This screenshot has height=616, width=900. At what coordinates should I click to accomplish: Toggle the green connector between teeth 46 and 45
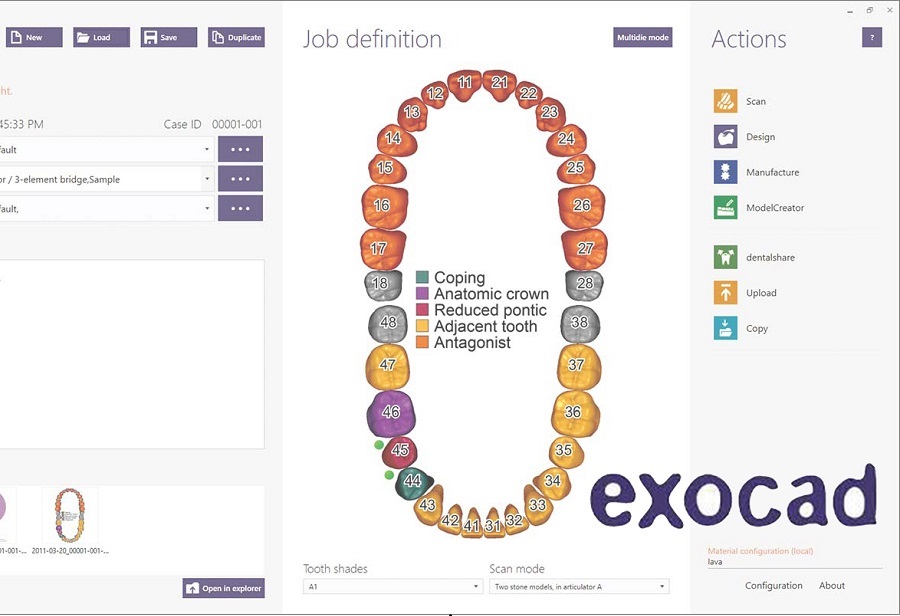pyautogui.click(x=379, y=445)
